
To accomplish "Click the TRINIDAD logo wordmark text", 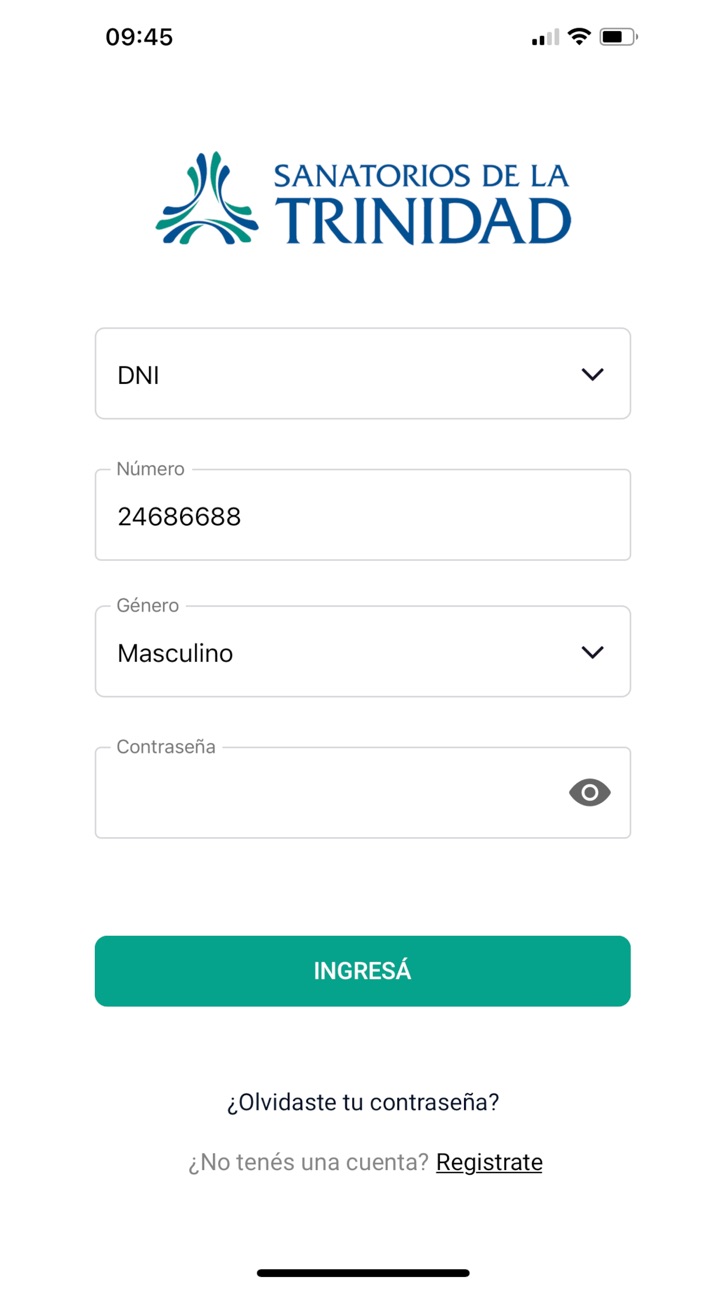I will click(x=423, y=221).
